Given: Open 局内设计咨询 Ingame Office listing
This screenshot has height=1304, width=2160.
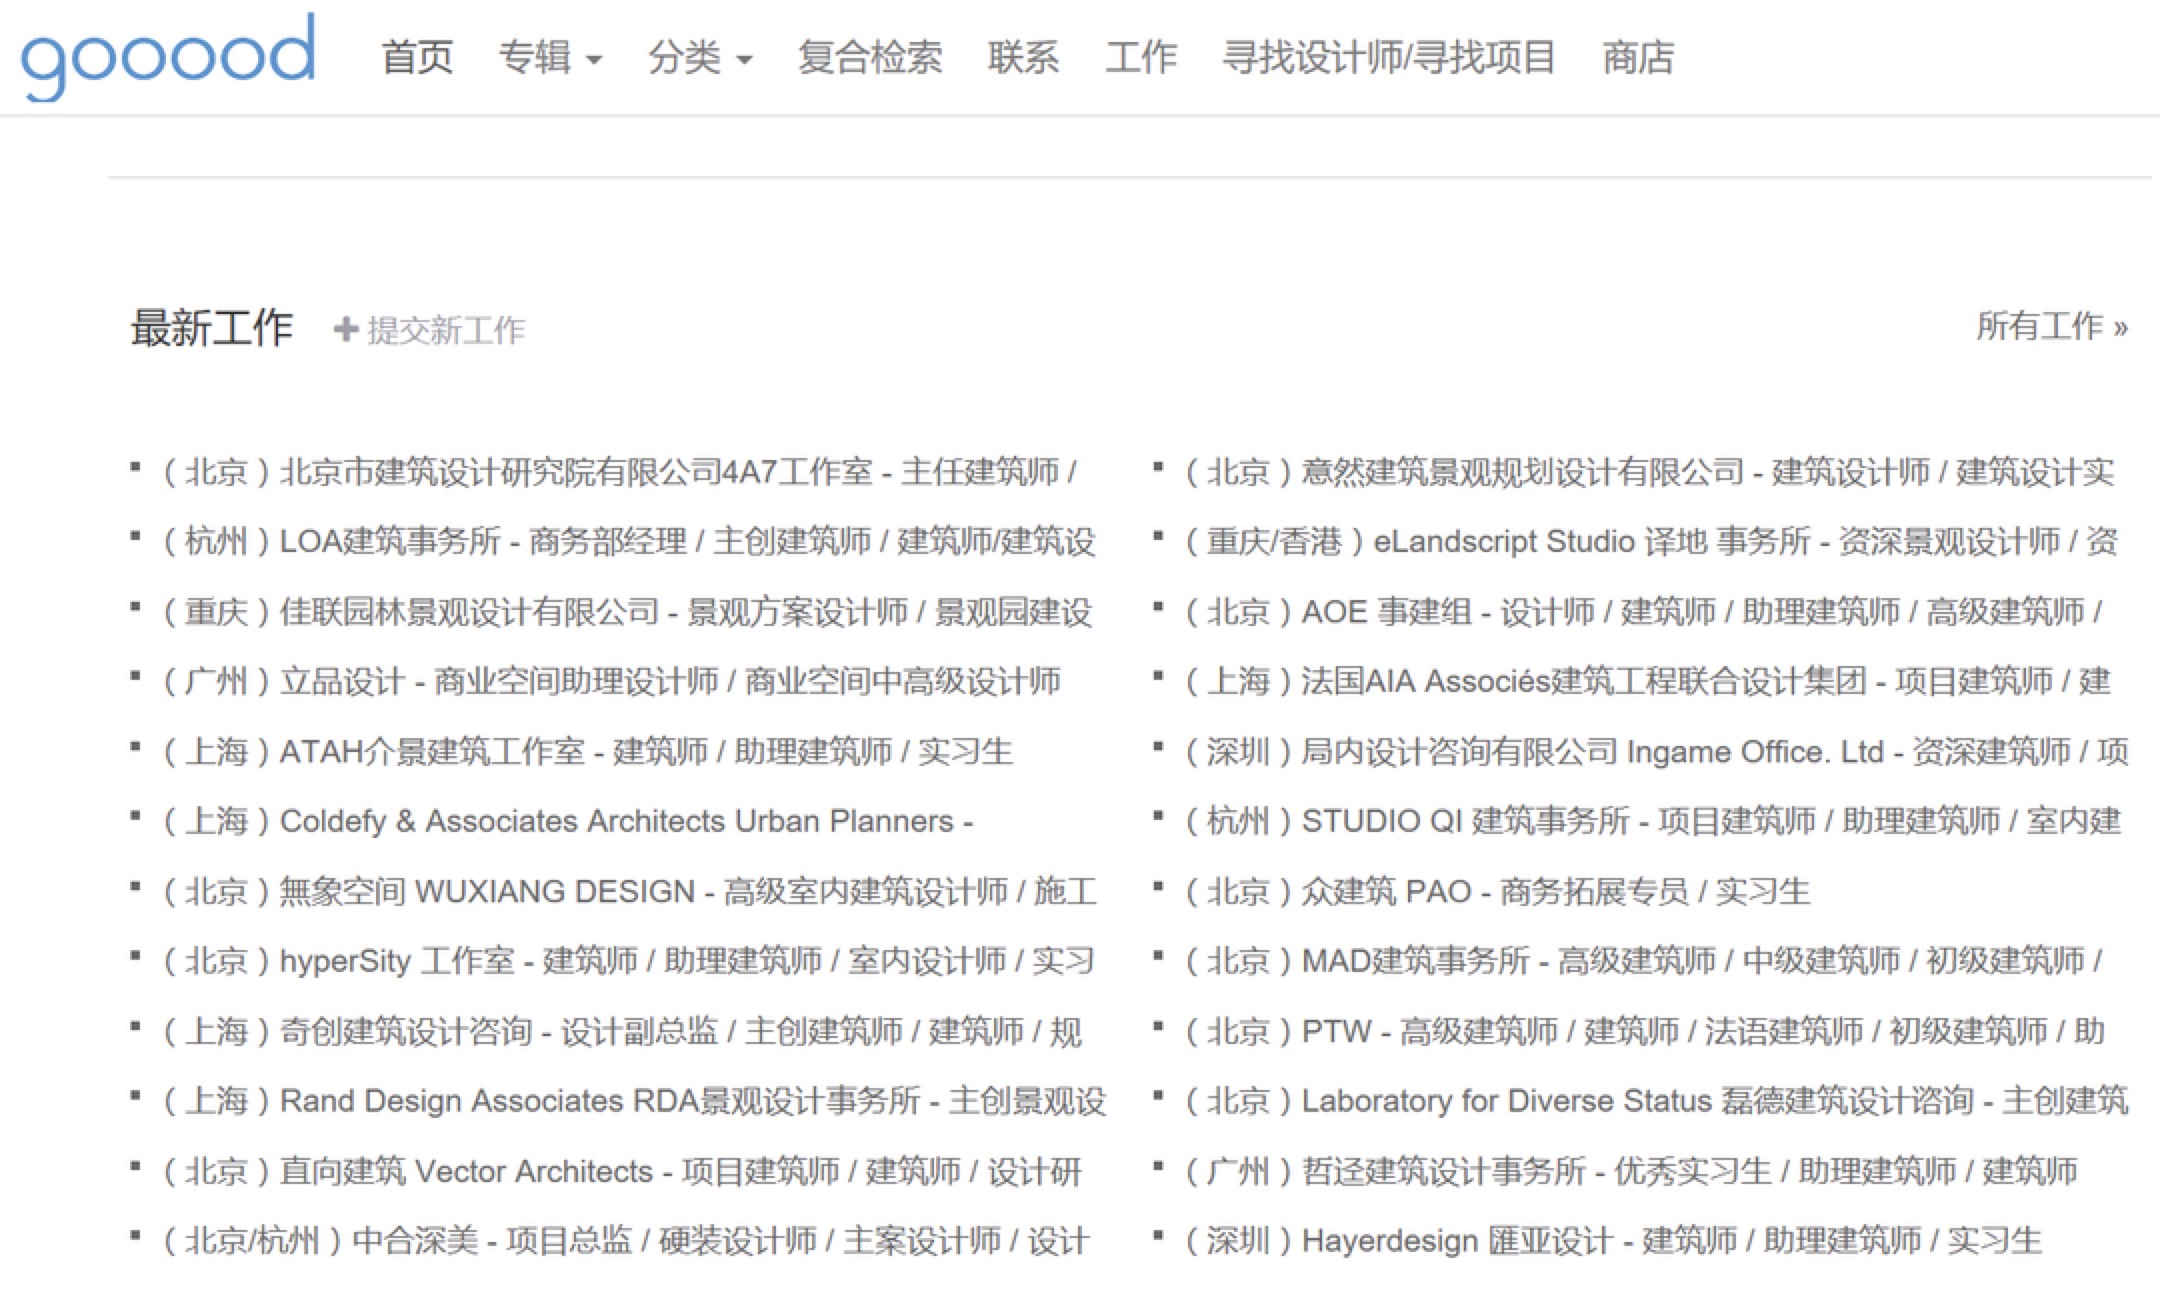Looking at the screenshot, I should click(1656, 751).
